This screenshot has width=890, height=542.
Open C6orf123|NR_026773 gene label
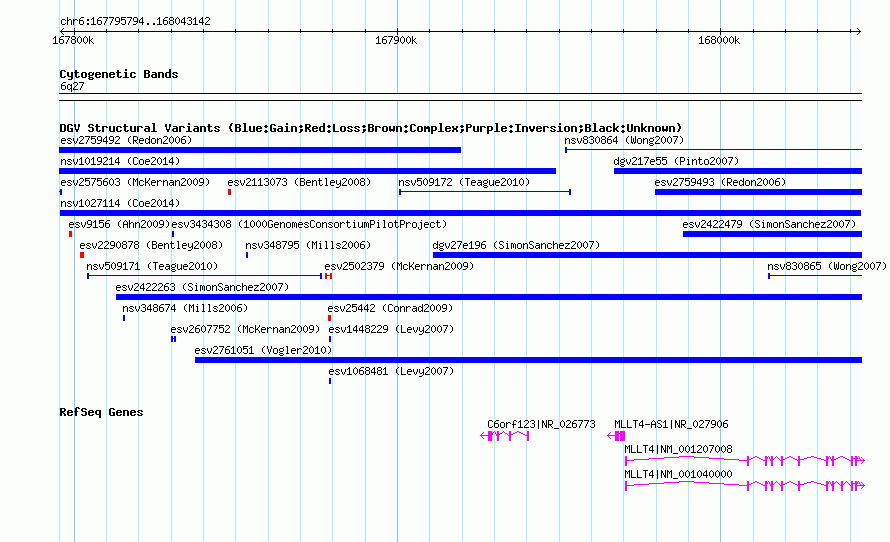(x=541, y=424)
